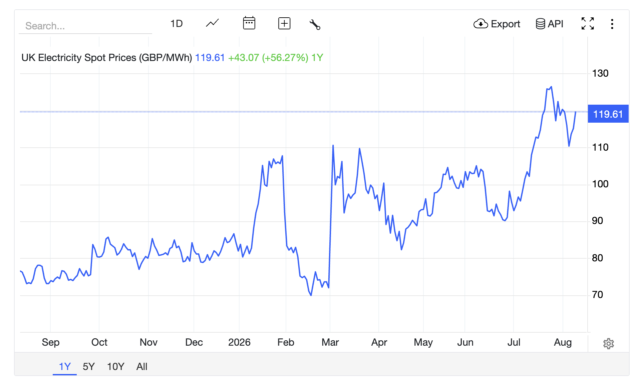Click the chart settings gear icon
The width and height of the screenshot is (640, 388).
608,344
